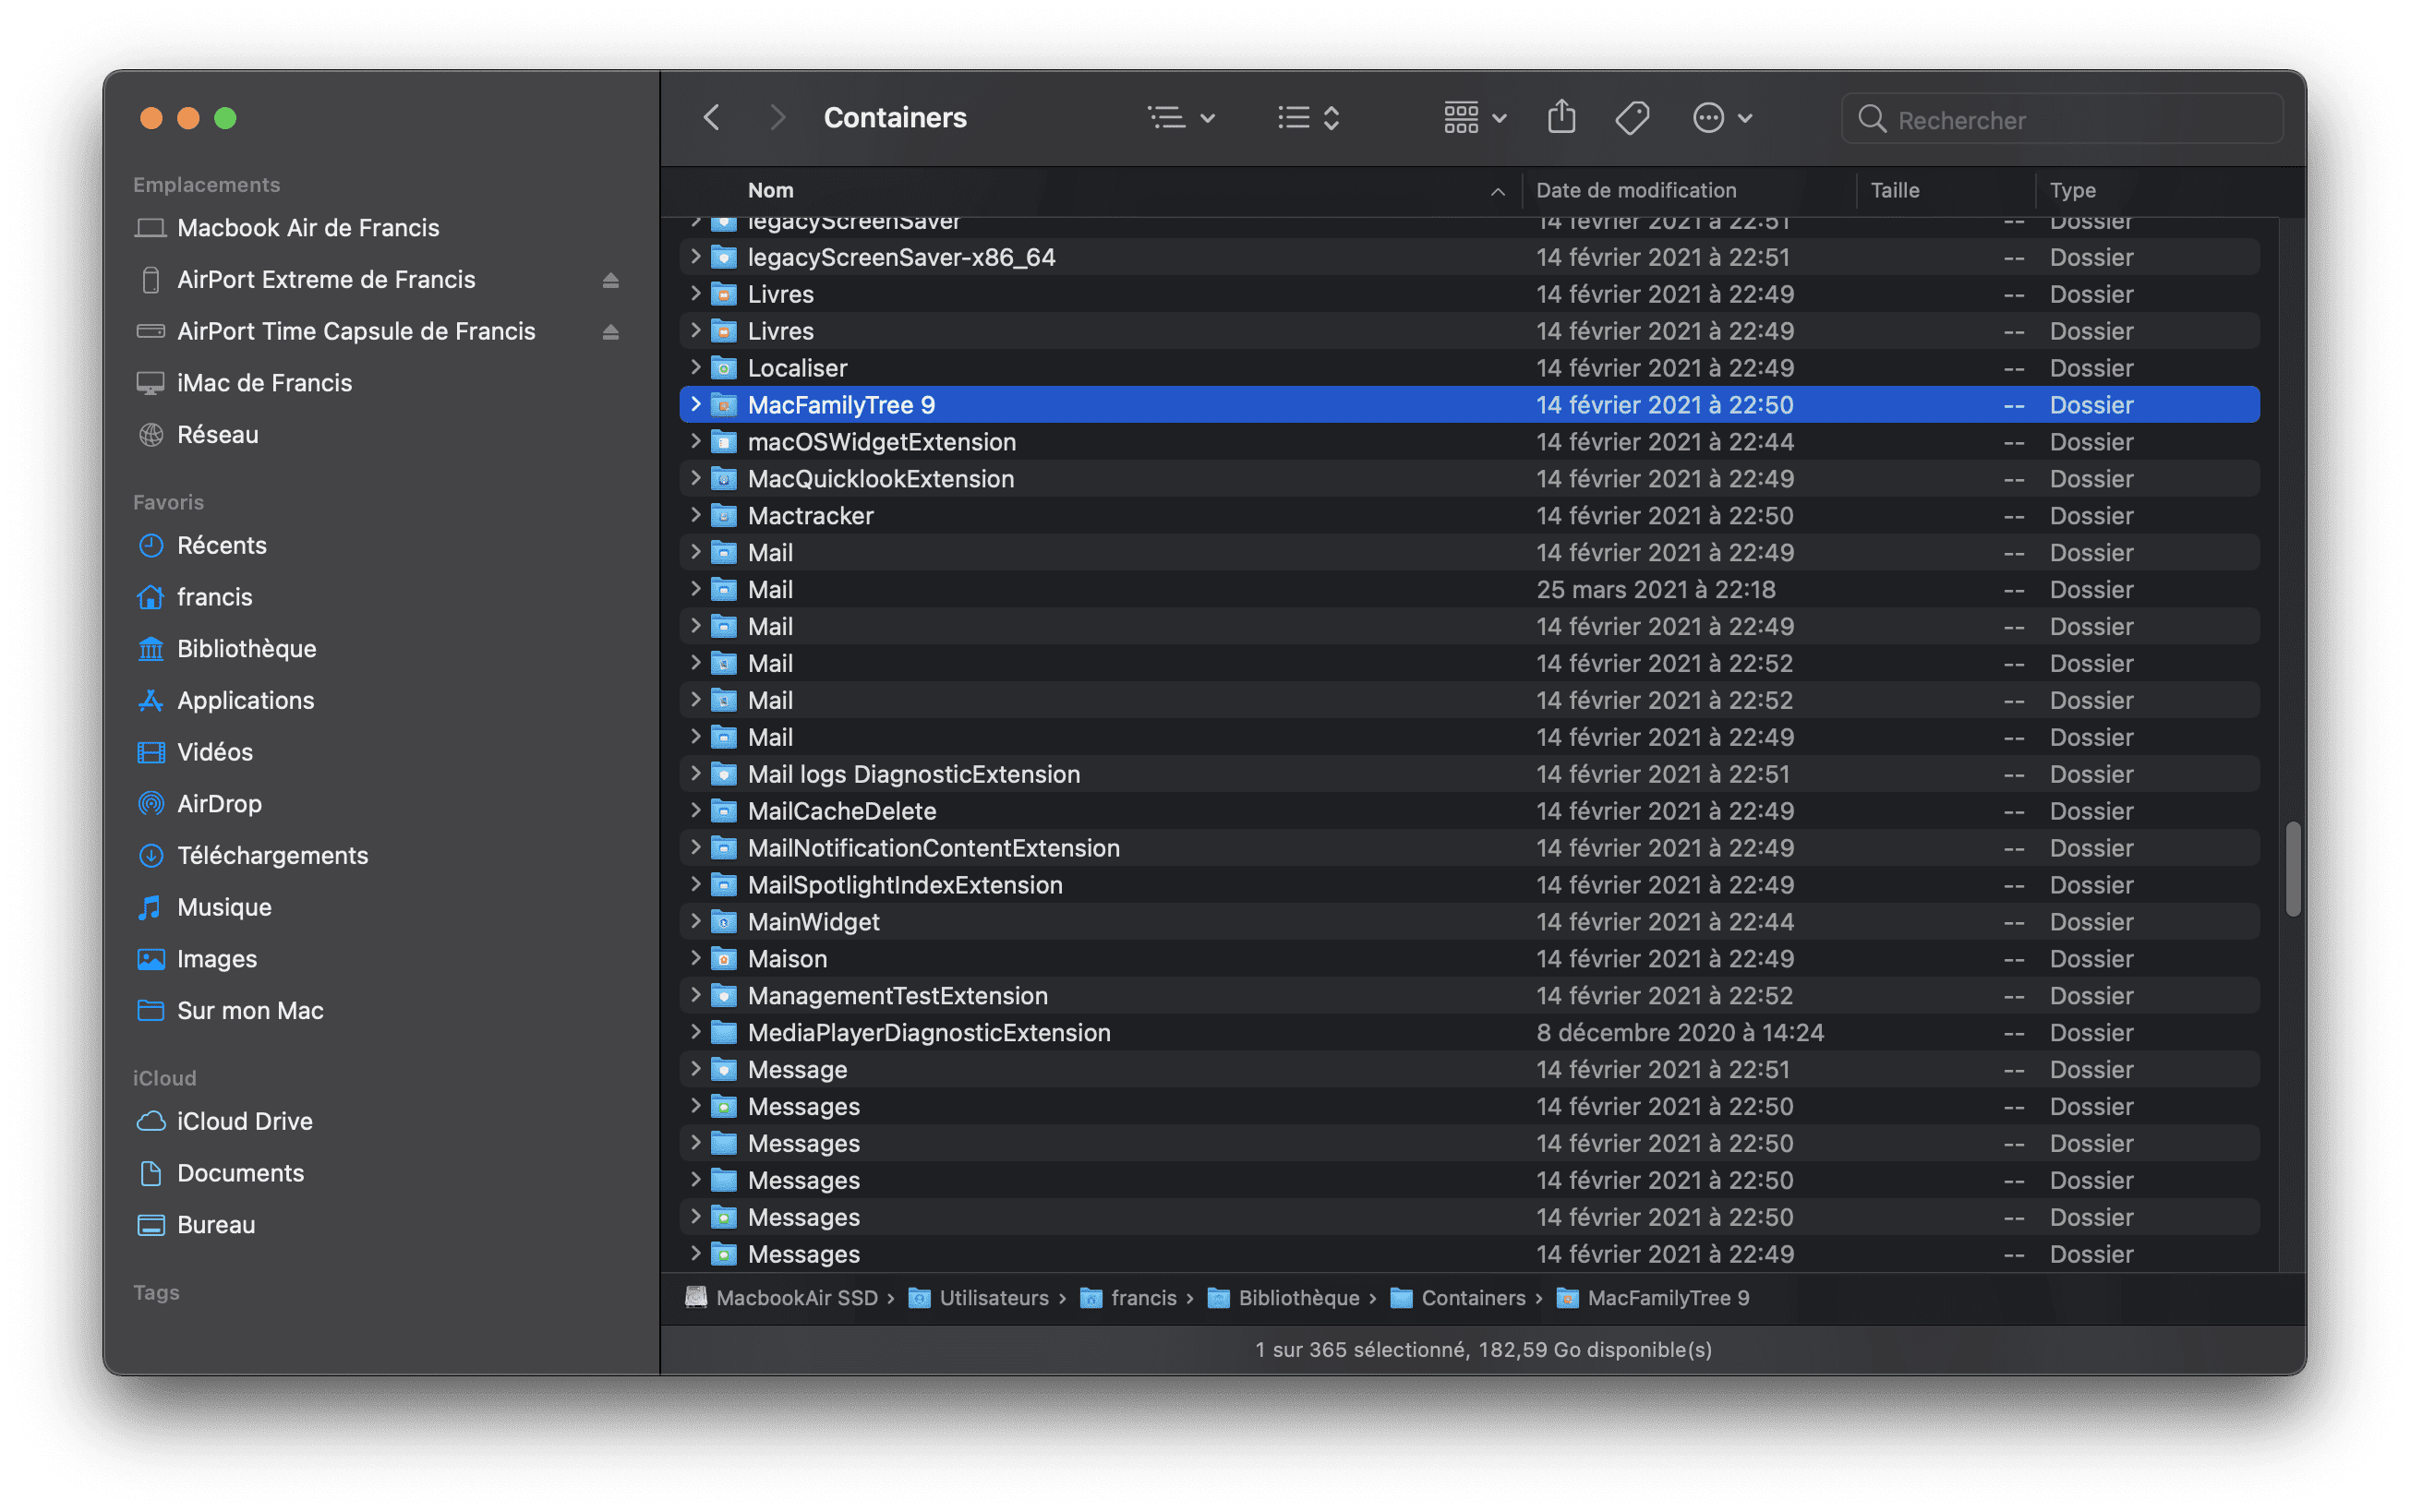Open iCloud Drive in the sidebar
The image size is (2410, 1512).
244,1122
